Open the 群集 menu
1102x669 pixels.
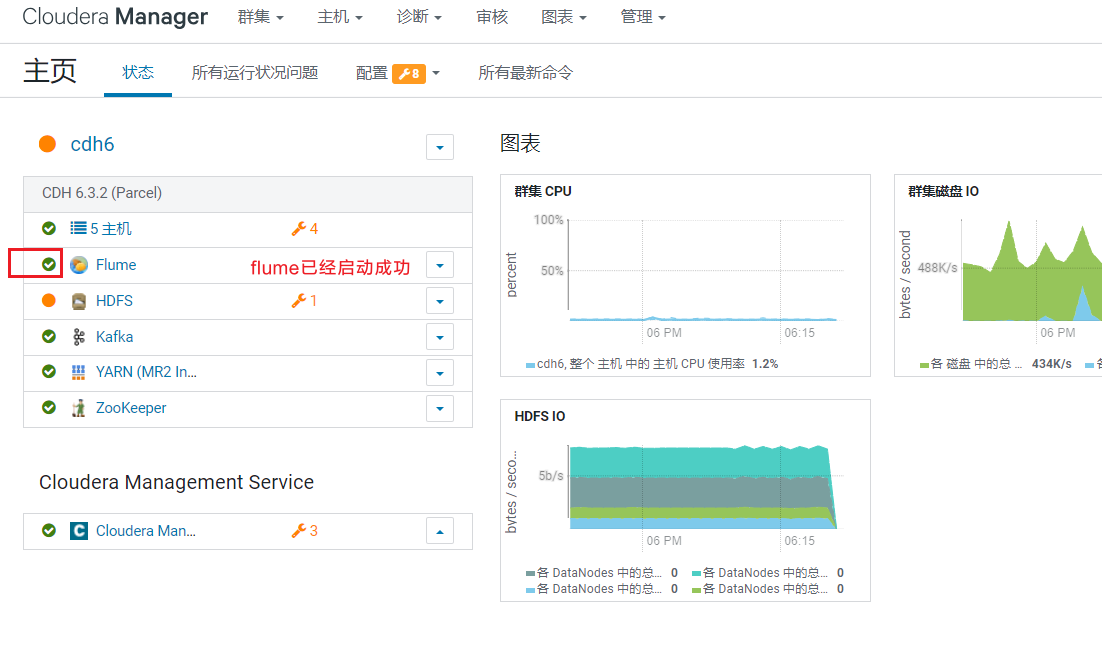[261, 17]
